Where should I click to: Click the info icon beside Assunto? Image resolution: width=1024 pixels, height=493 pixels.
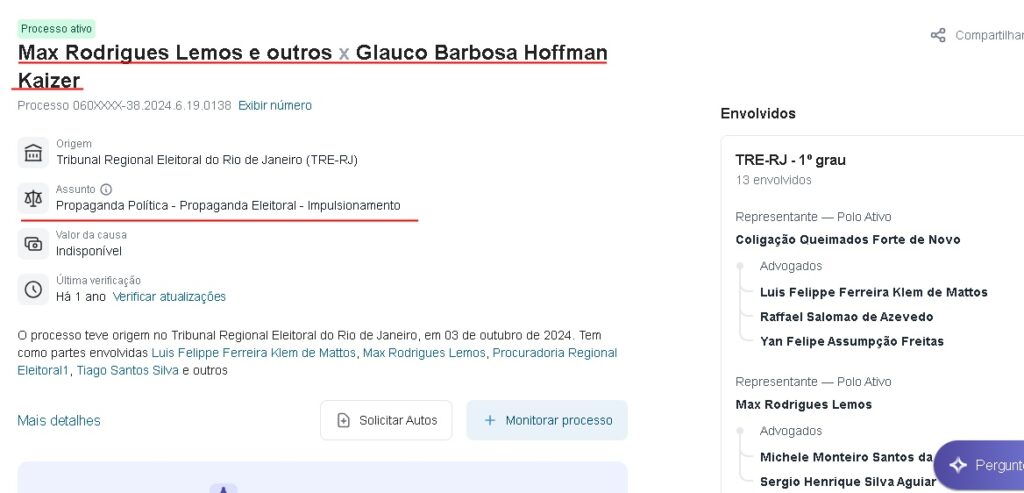pos(106,189)
